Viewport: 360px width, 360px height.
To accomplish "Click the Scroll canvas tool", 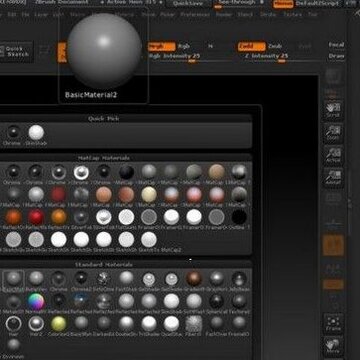I will 333,109.
